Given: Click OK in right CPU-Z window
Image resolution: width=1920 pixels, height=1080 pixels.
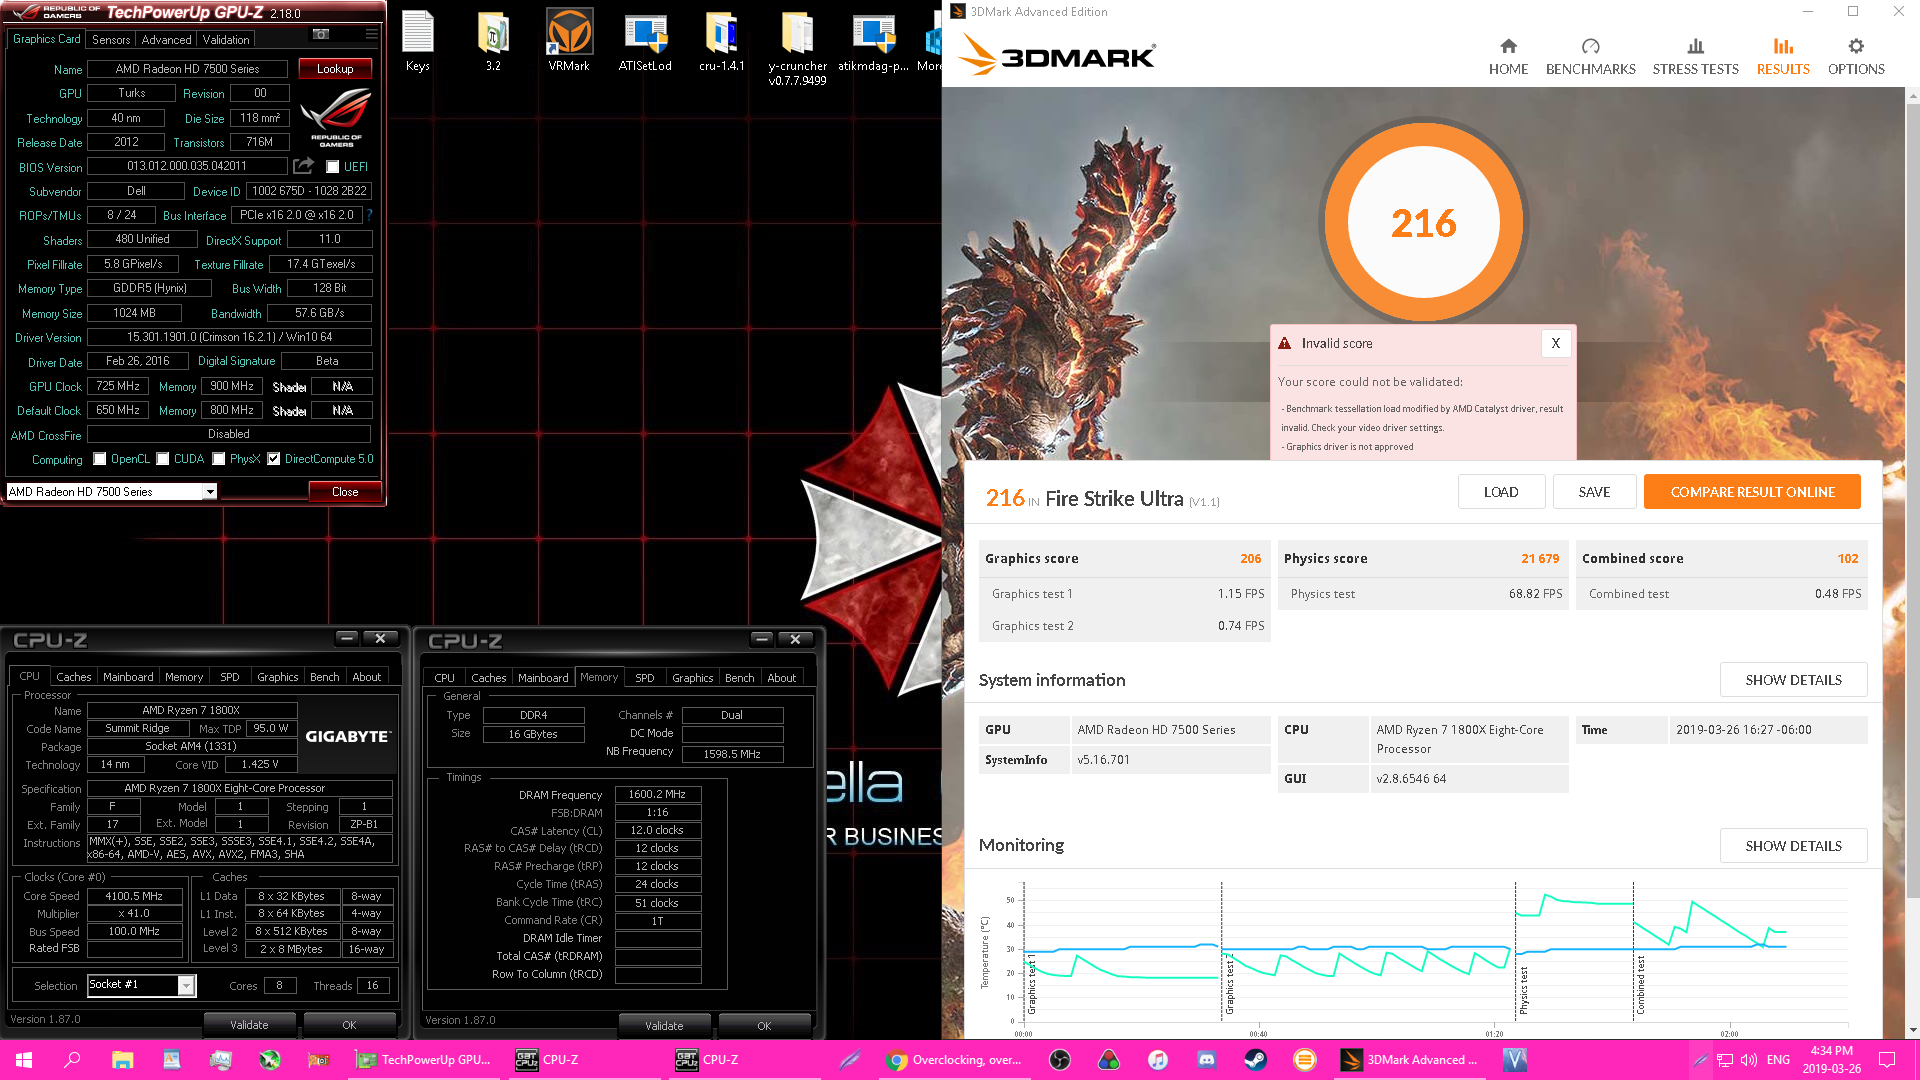Looking at the screenshot, I should pyautogui.click(x=764, y=1026).
